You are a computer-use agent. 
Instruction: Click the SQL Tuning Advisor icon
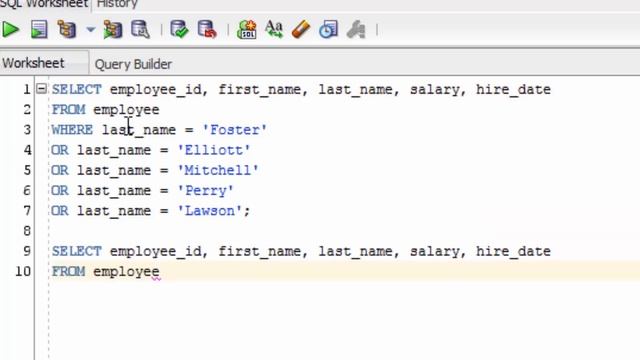pos(140,30)
